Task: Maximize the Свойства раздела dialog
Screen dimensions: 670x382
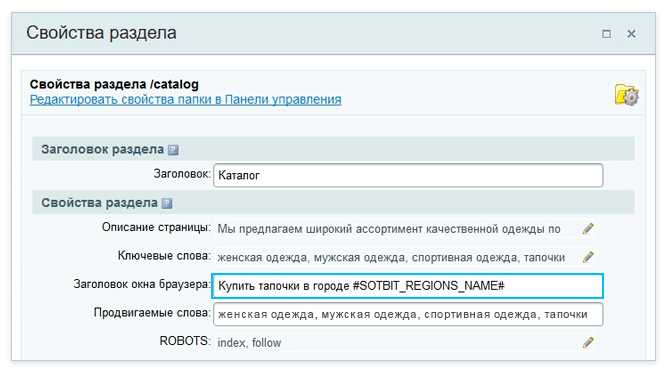Action: (x=606, y=34)
